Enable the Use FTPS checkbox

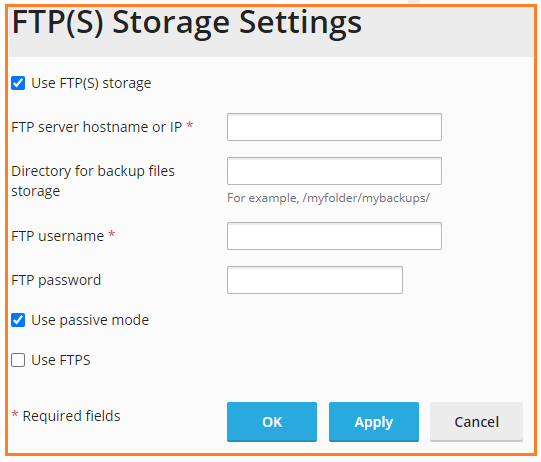[18, 360]
